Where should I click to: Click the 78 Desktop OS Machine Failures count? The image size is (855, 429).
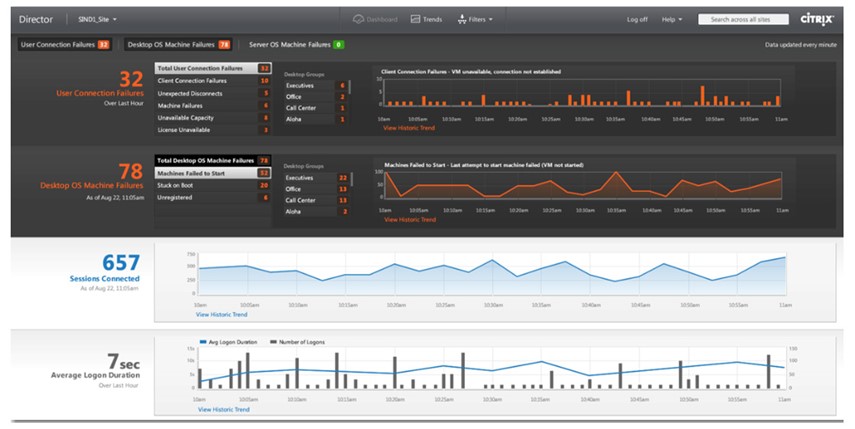tap(131, 171)
